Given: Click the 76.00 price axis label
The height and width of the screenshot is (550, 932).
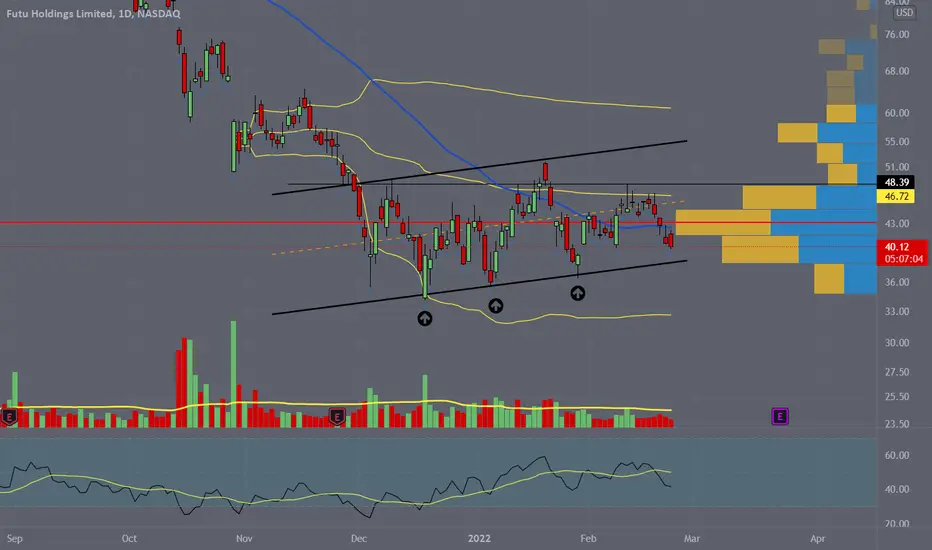Looking at the screenshot, I should point(896,34).
